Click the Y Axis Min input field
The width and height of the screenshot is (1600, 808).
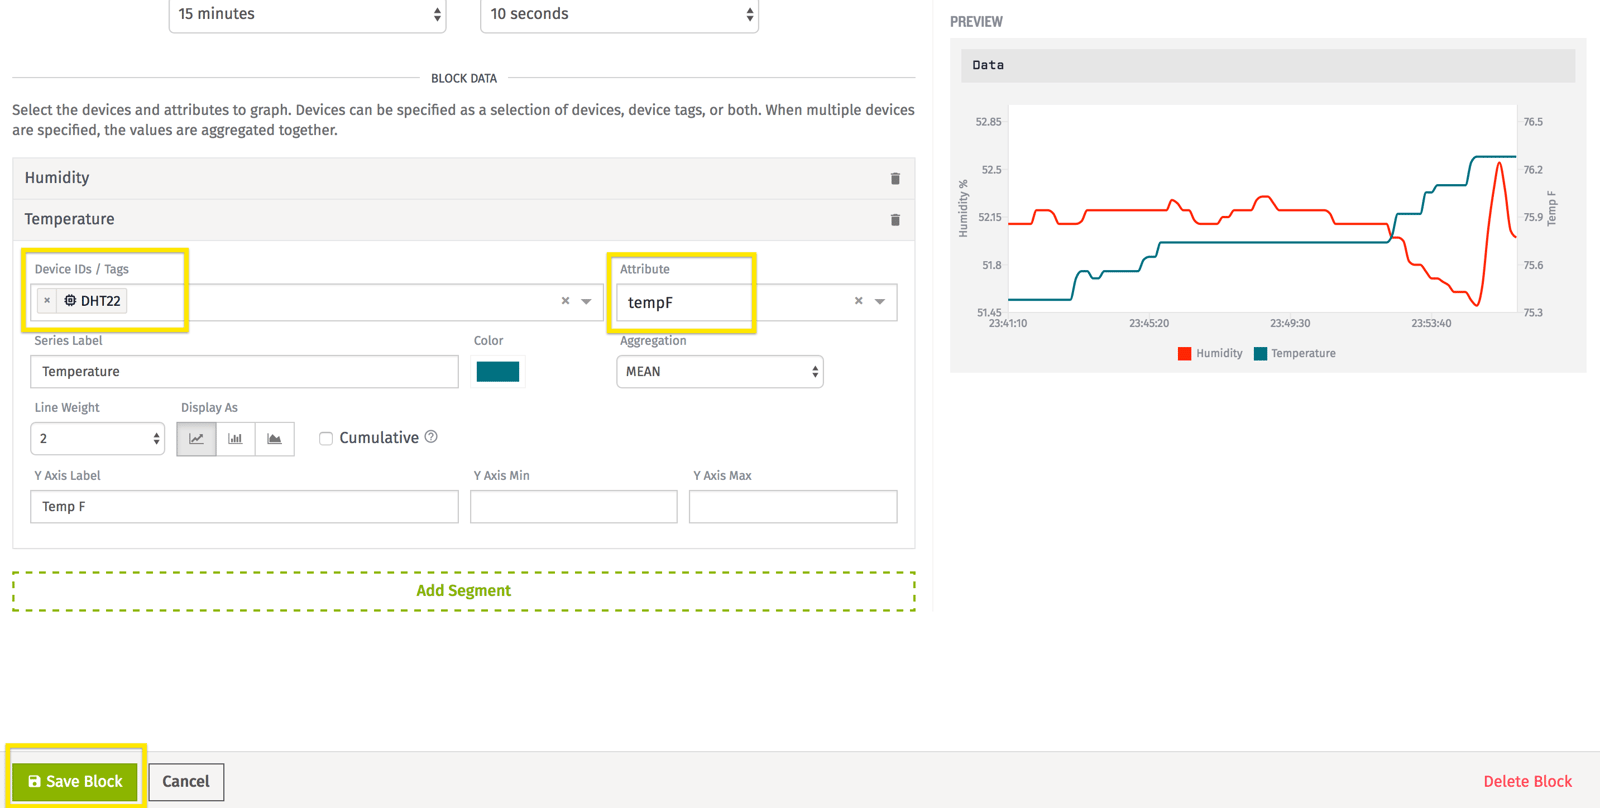(x=573, y=507)
